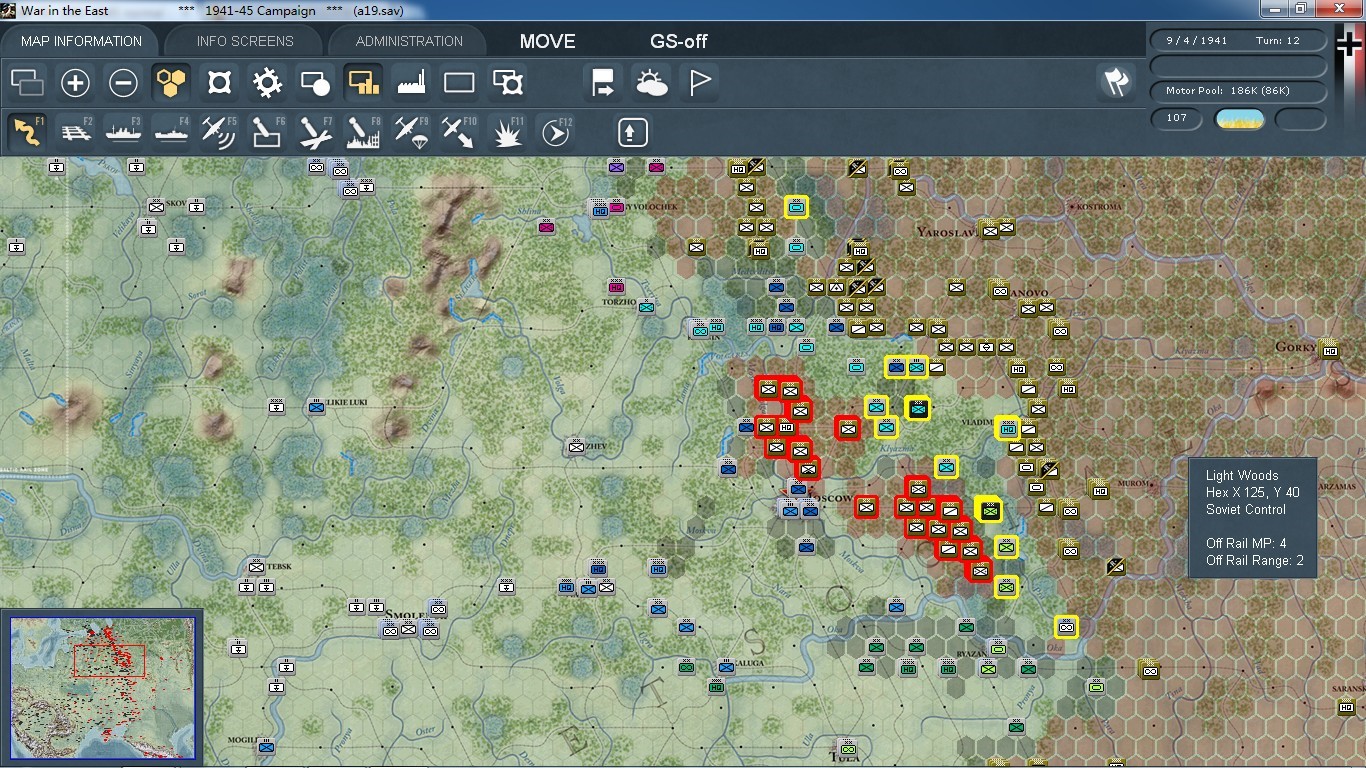Click the outlined pennant flag icon
The width and height of the screenshot is (1366, 768).
point(700,83)
